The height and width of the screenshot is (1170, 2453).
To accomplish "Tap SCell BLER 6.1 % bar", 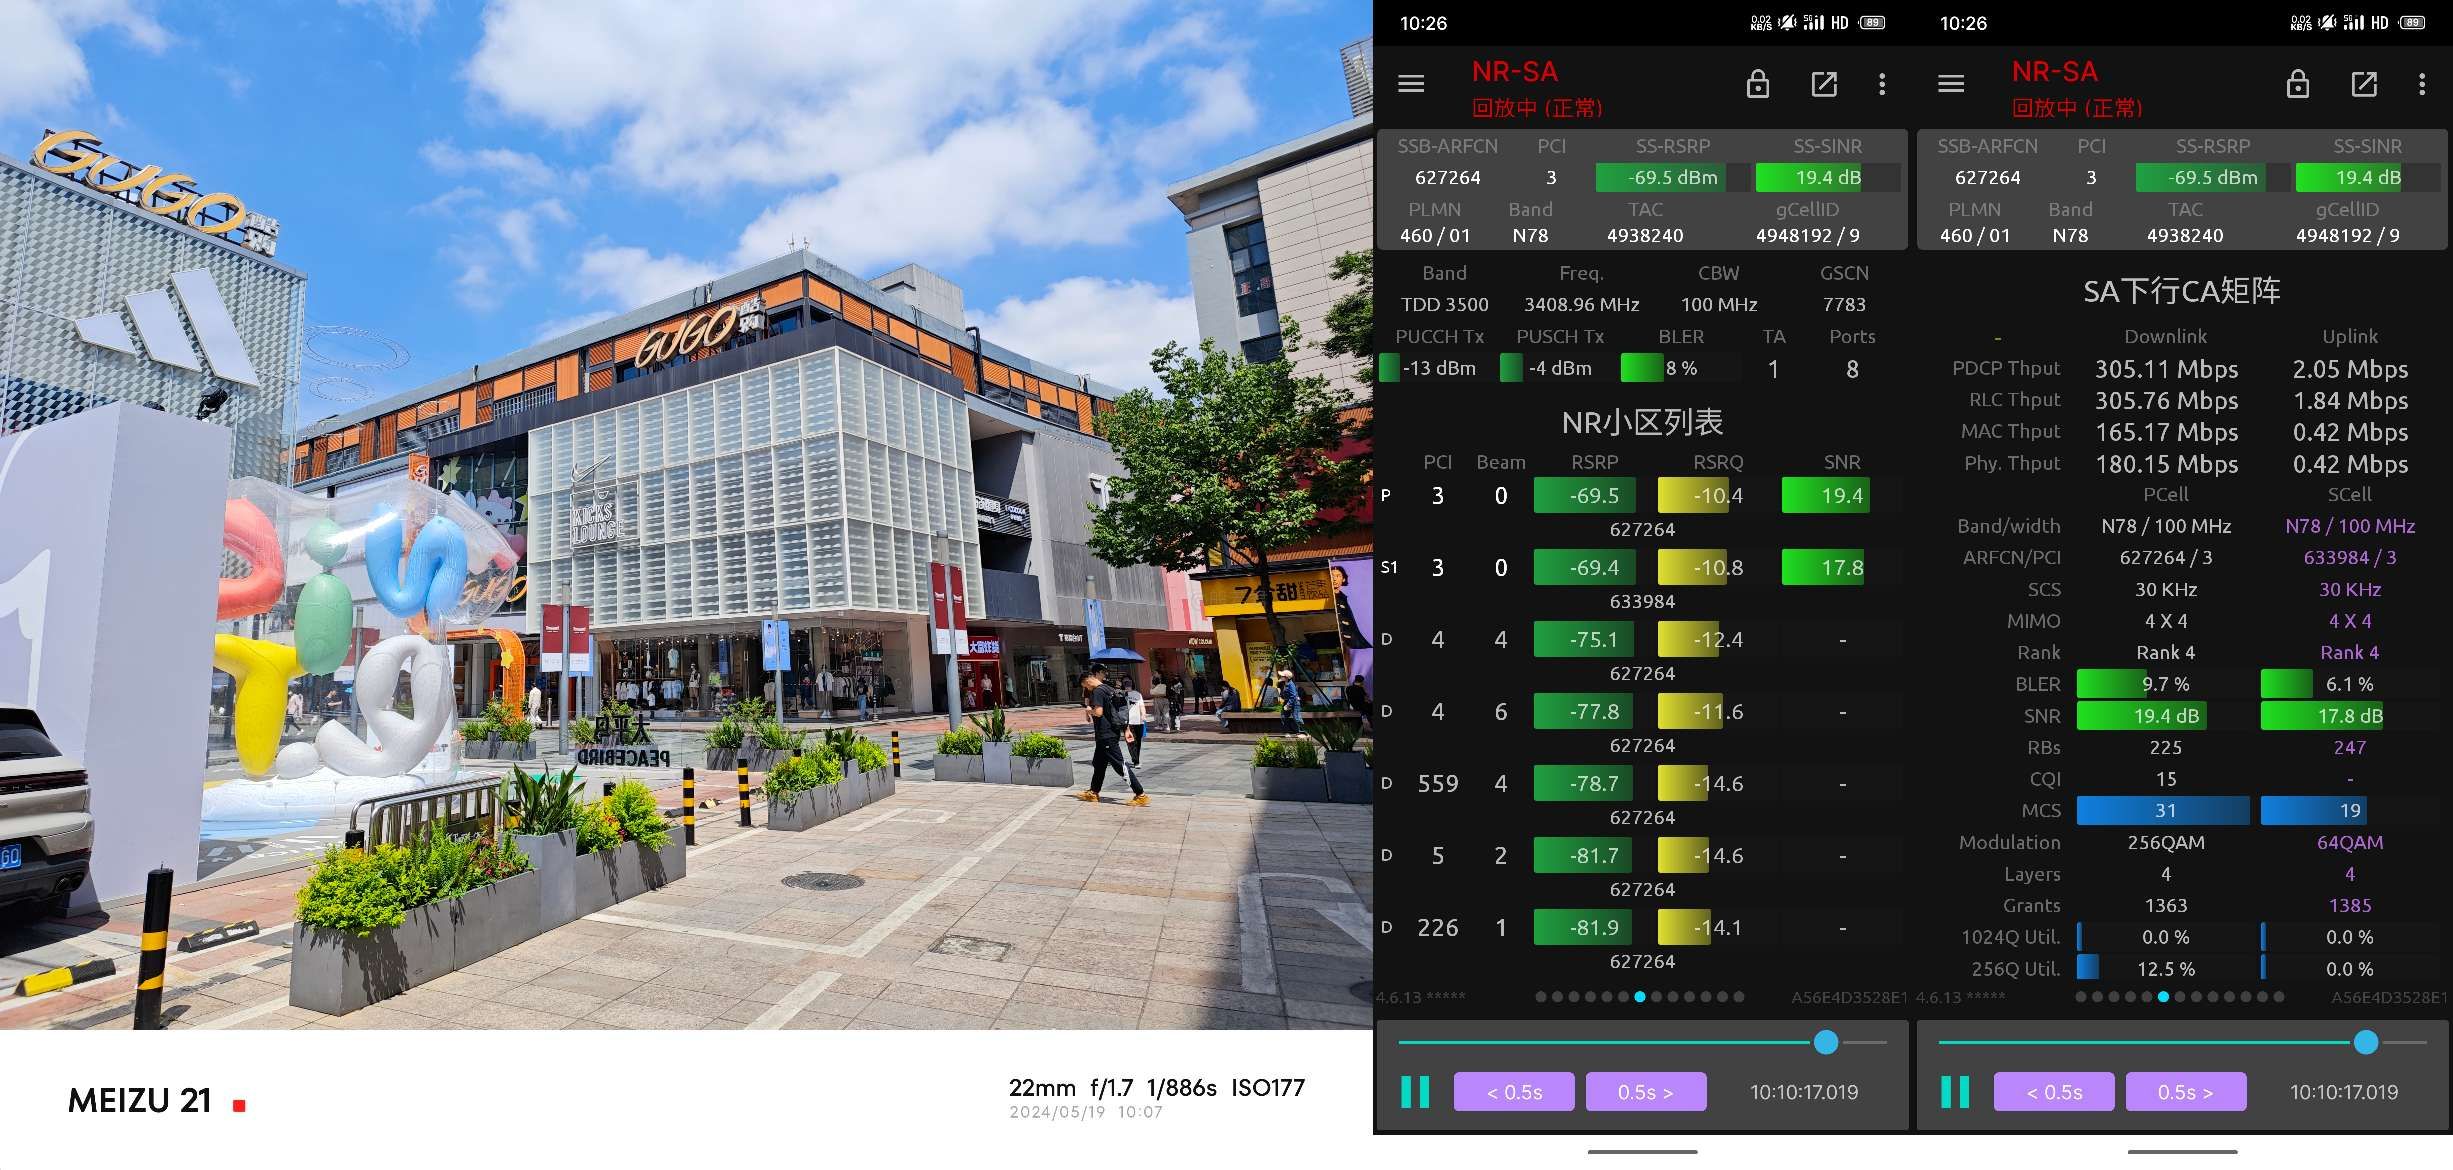I will 2349,684.
